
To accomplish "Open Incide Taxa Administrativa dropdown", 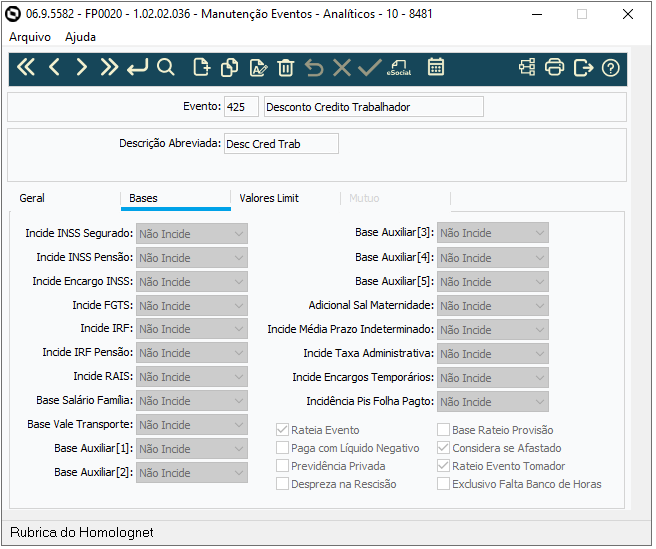I will [x=493, y=354].
